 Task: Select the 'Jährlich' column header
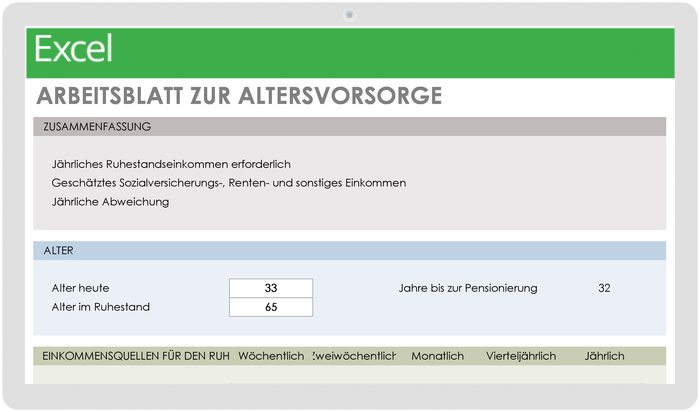coord(604,356)
